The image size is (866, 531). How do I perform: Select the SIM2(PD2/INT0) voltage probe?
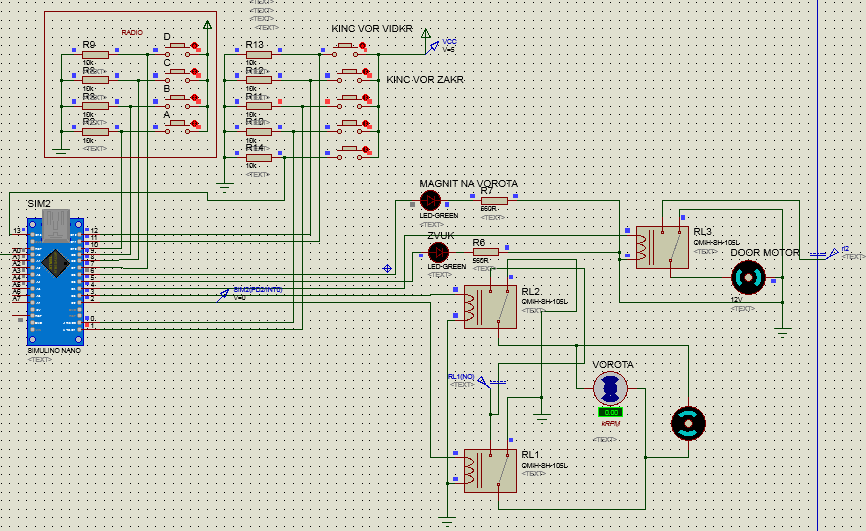coord(223,295)
